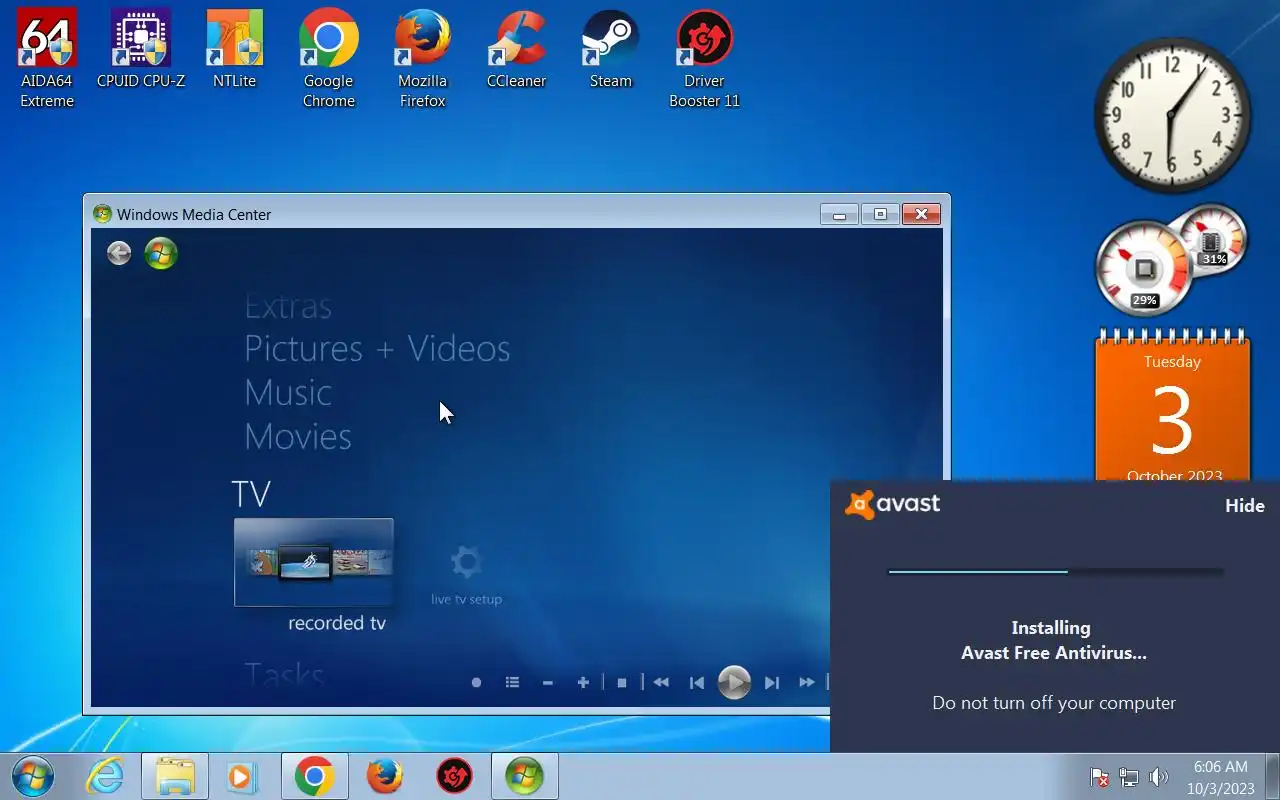Screen dimensions: 1280x800
Task: Launch CPUID CPU-Z from the desktop
Action: coord(141,50)
